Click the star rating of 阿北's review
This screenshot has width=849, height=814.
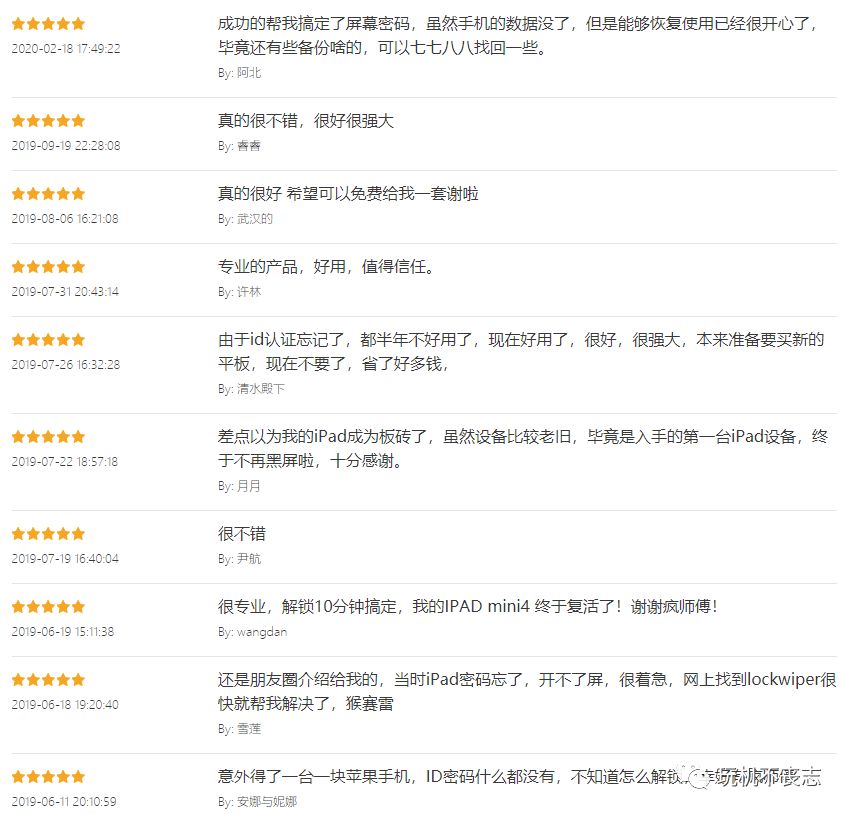(x=48, y=24)
